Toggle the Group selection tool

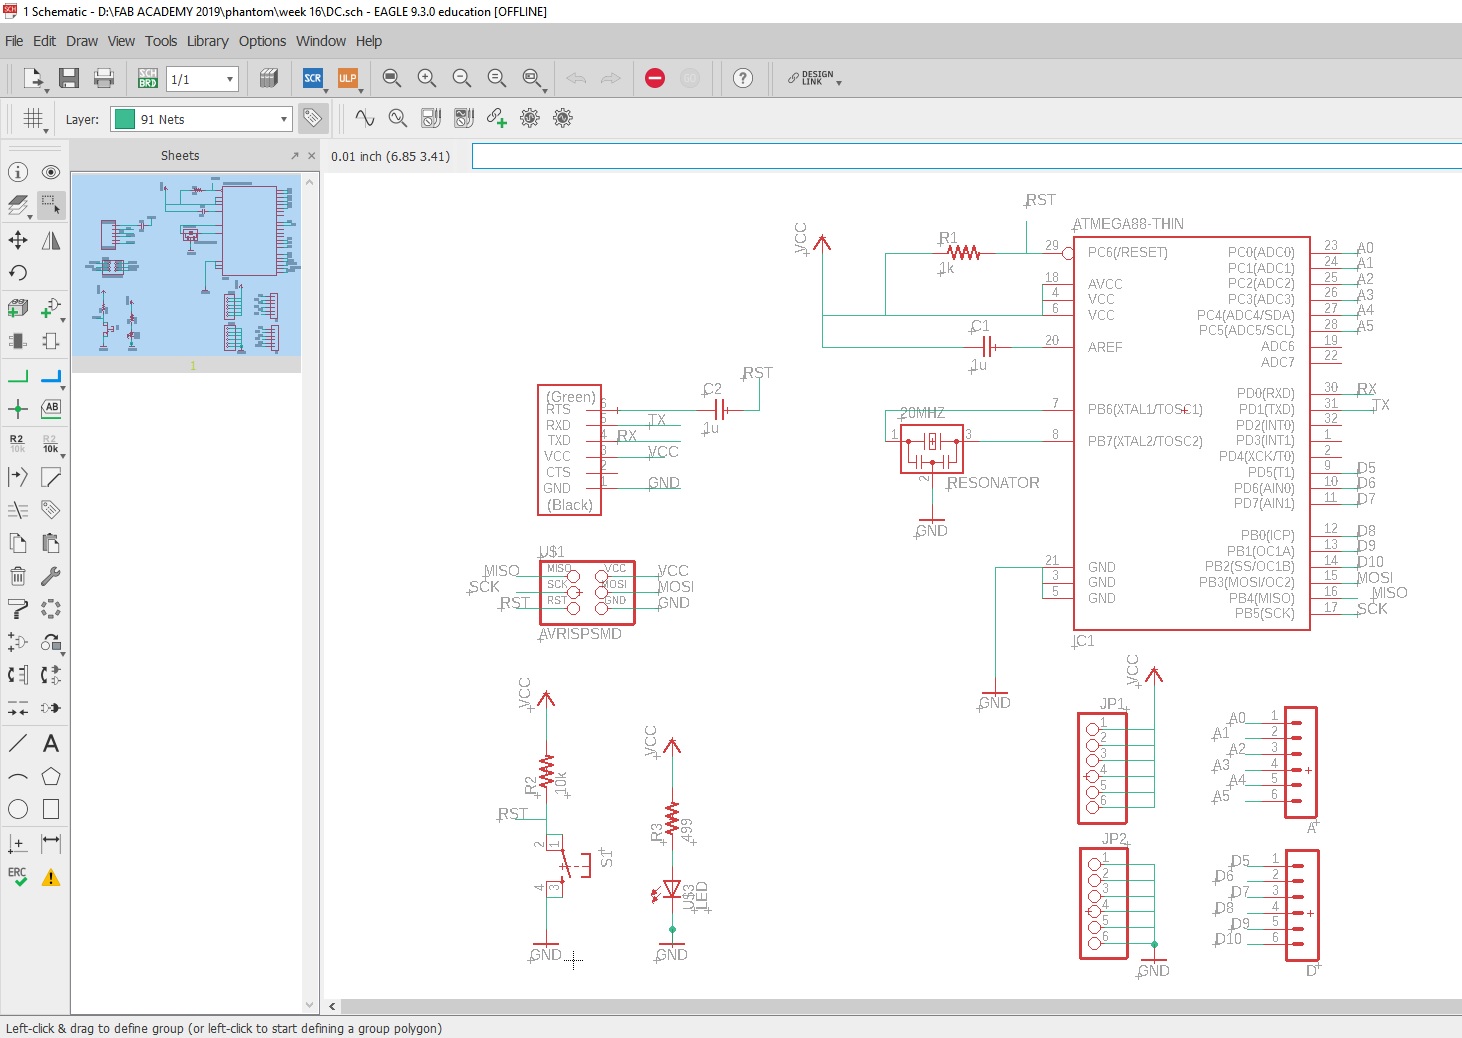click(x=51, y=205)
